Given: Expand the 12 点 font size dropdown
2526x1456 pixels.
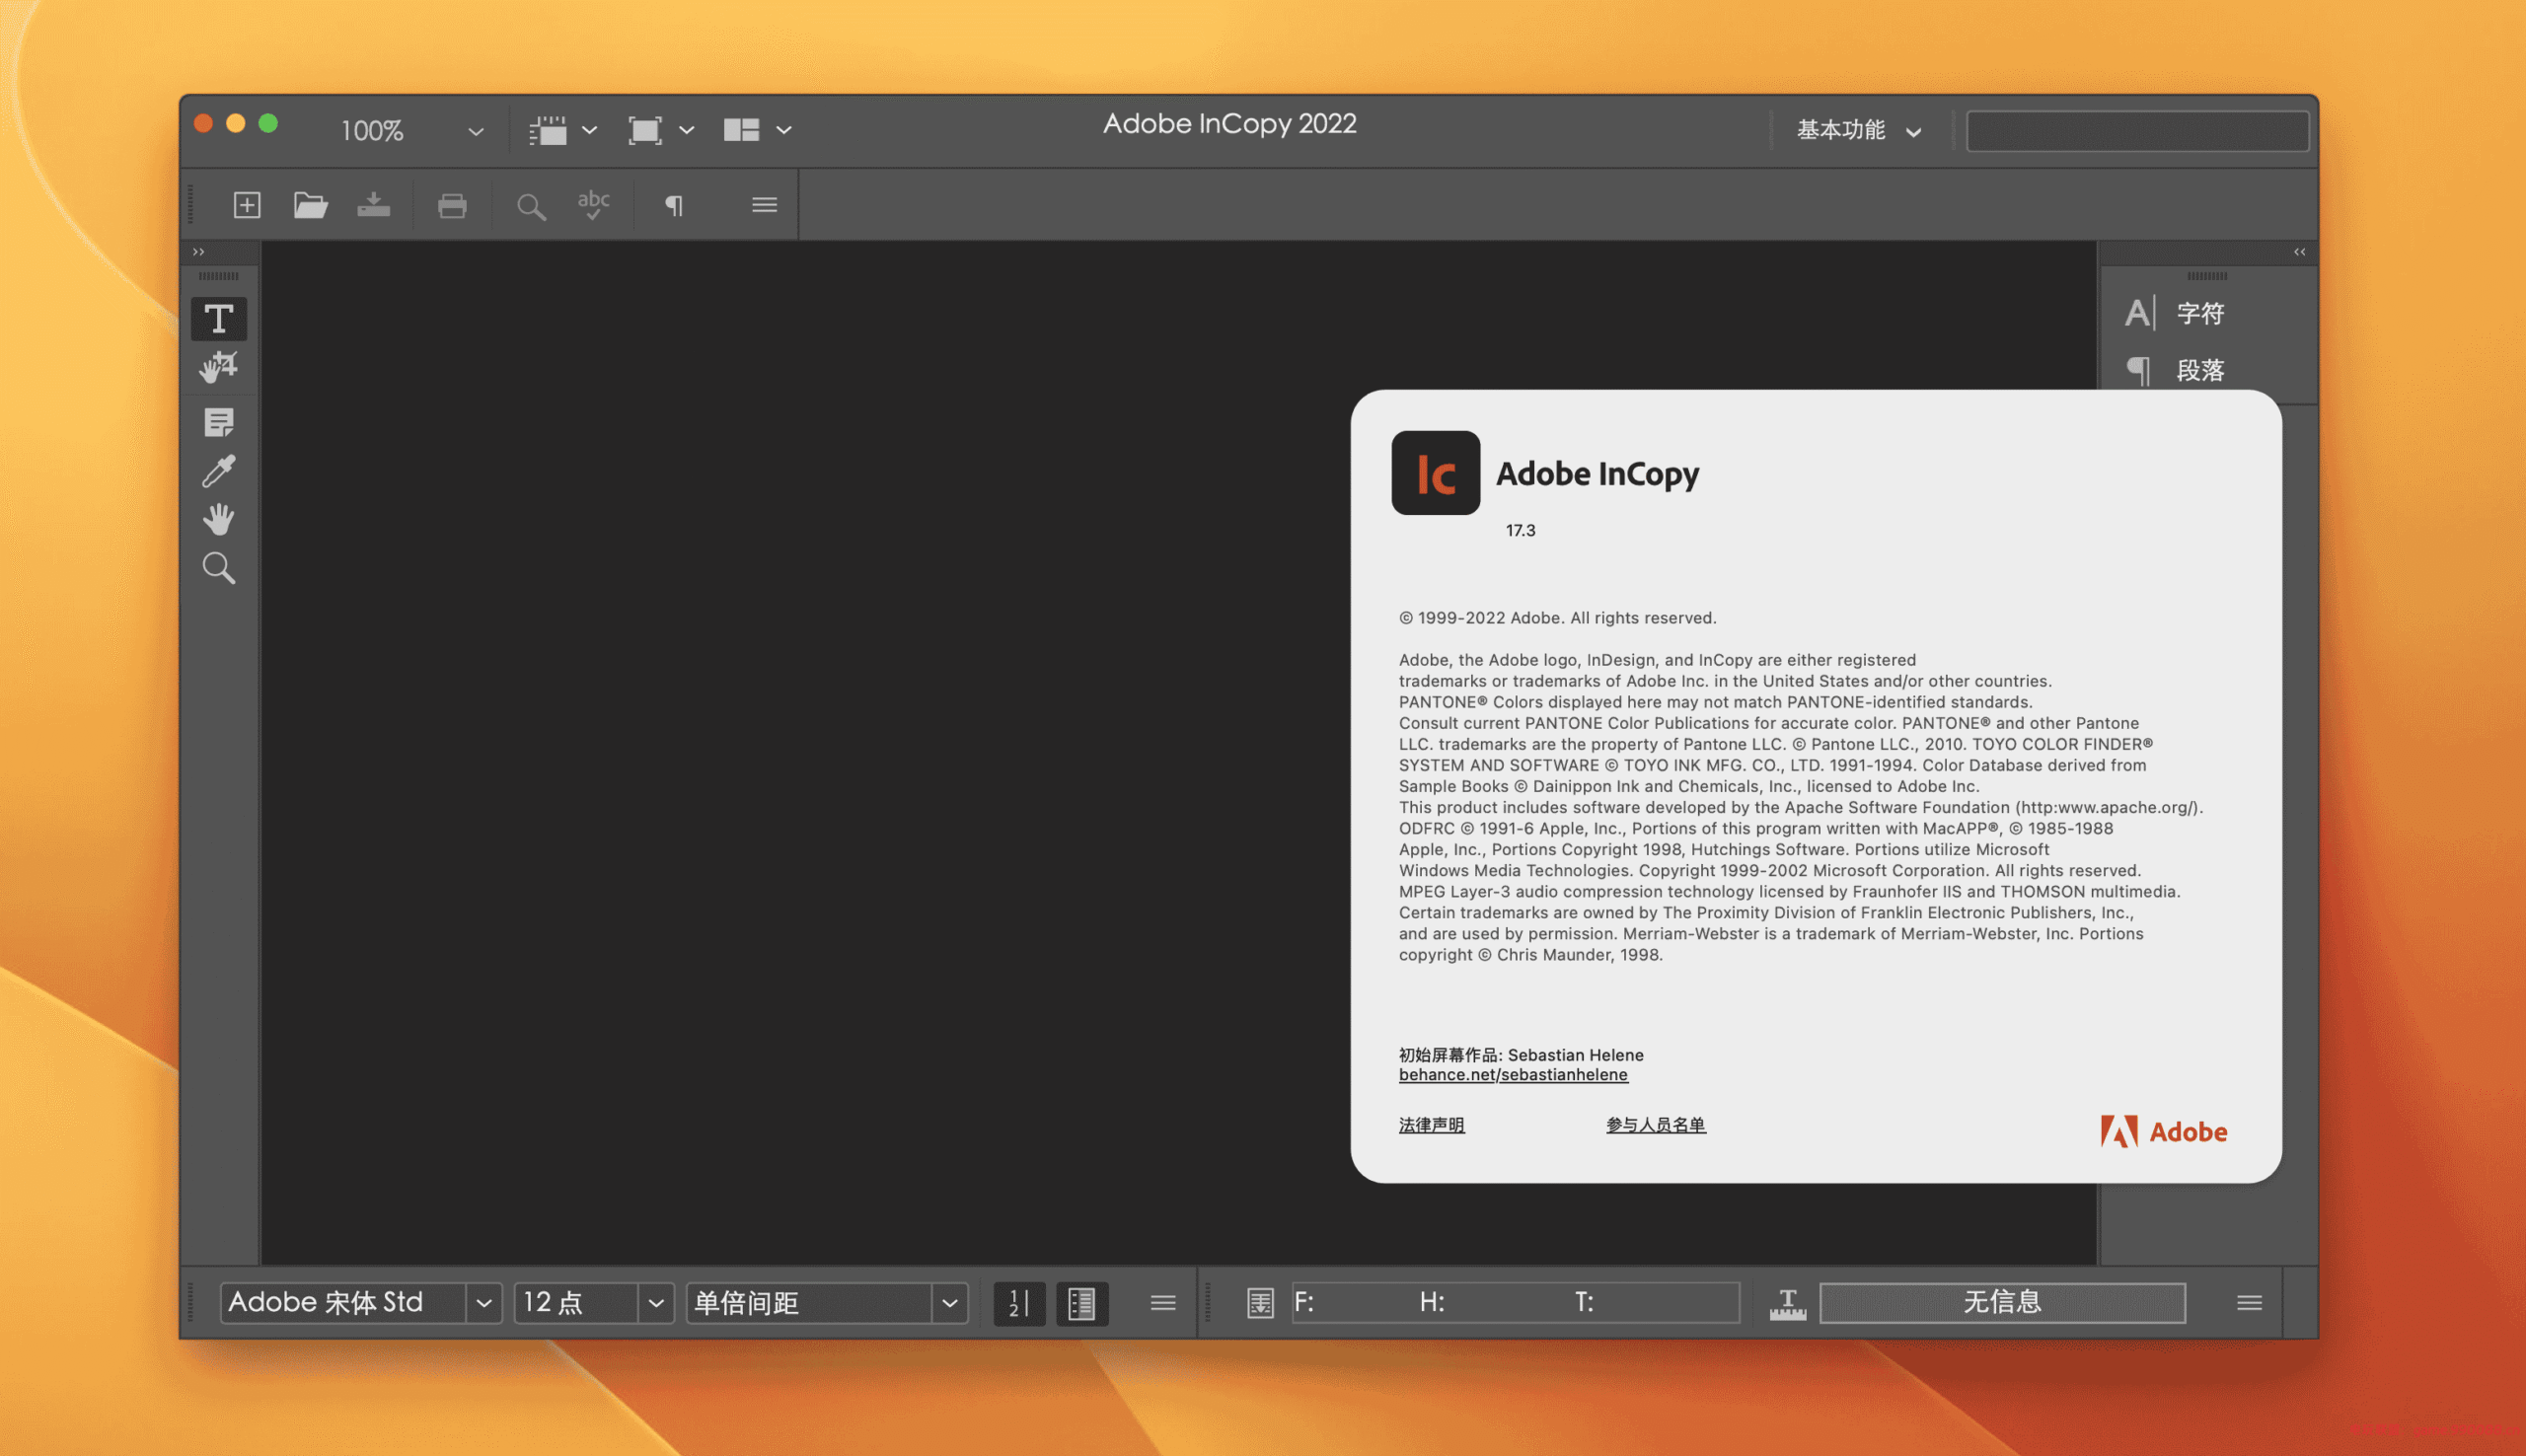Looking at the screenshot, I should 656,1302.
